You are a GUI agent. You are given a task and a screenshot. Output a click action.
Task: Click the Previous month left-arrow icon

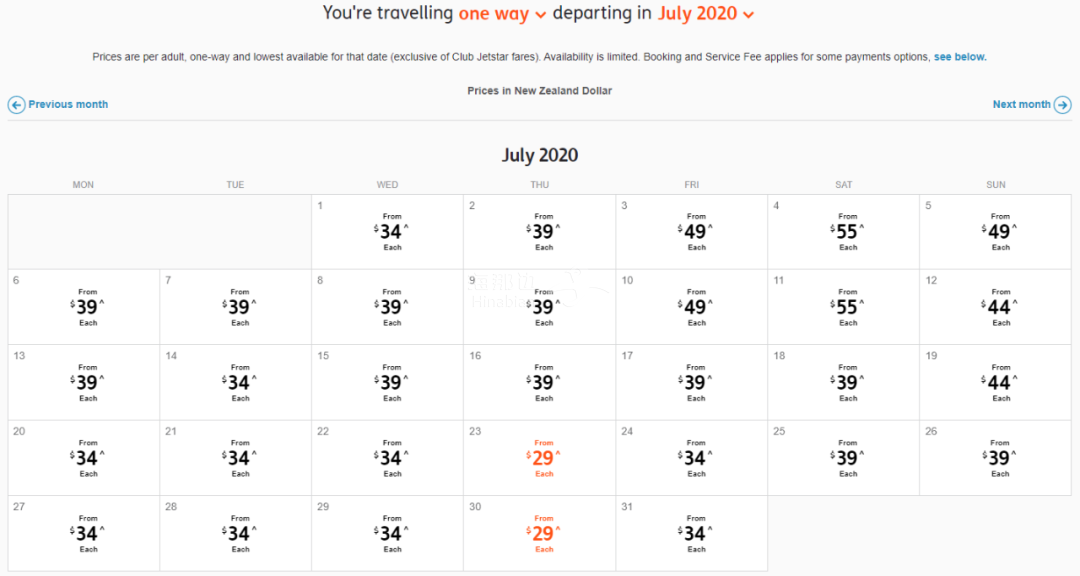pos(17,105)
